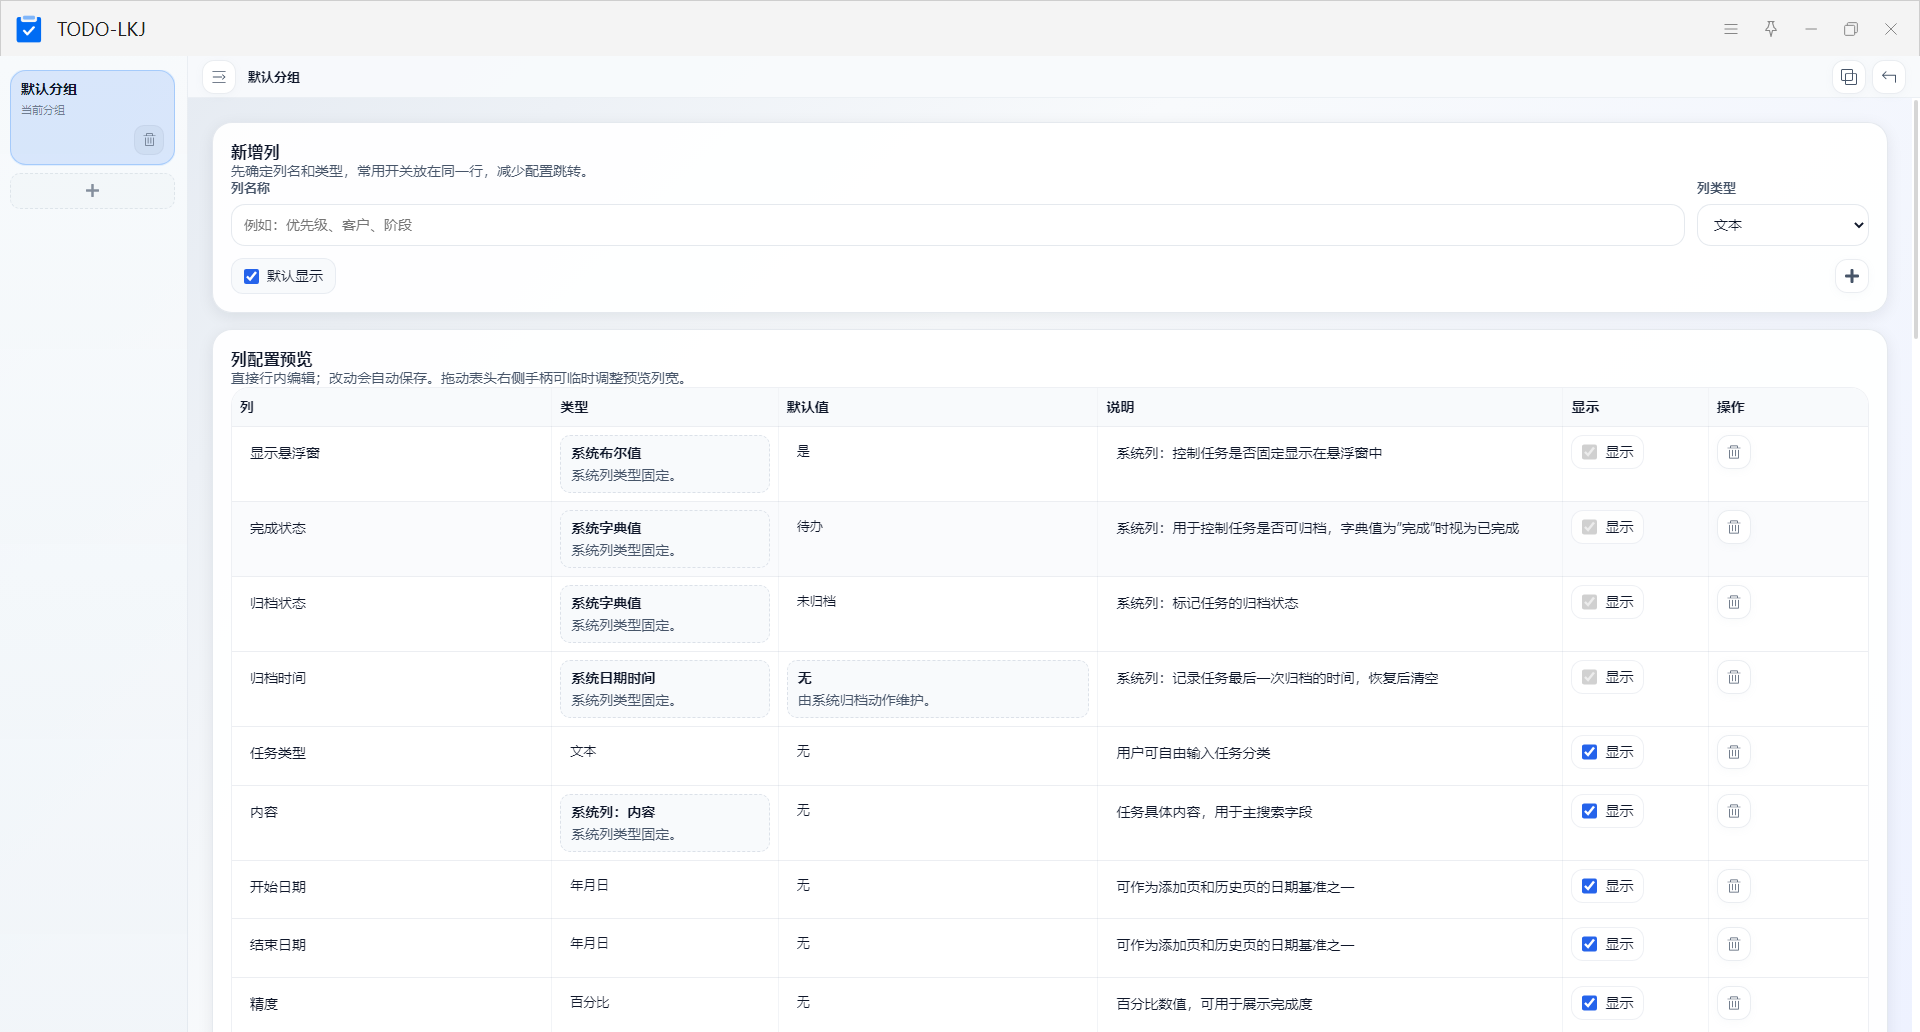The width and height of the screenshot is (1920, 1032).
Task: Click the 系统布尔值 type box
Action: [x=664, y=464]
